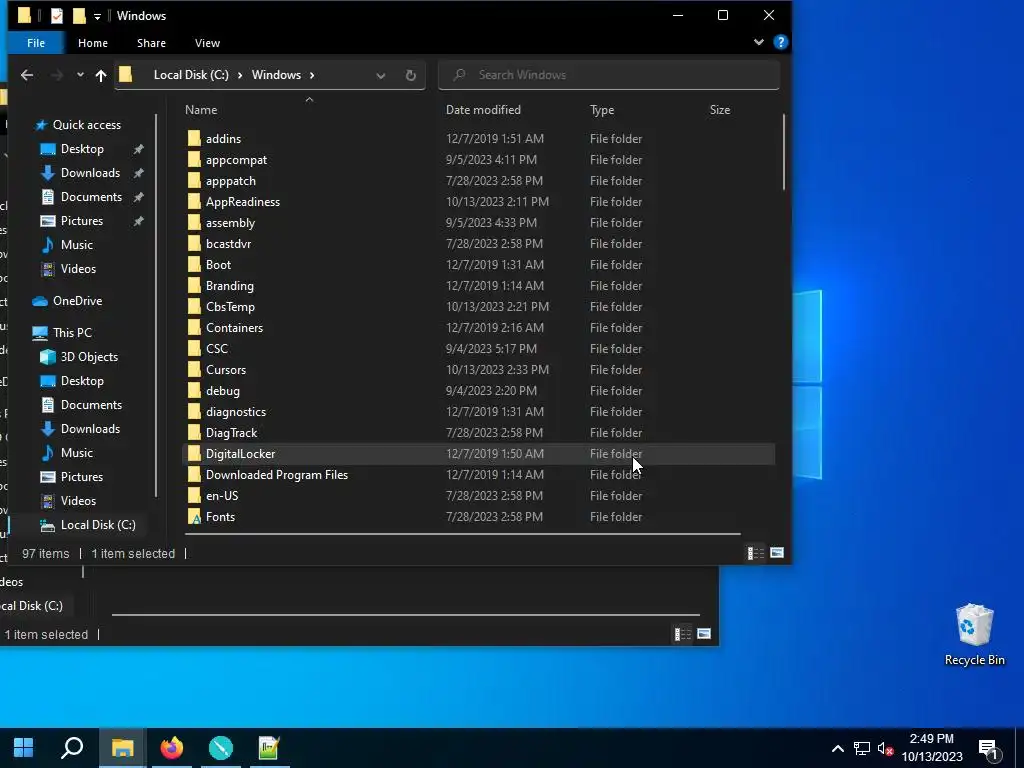
Task: Click the Fonts folder icon
Action: [194, 517]
